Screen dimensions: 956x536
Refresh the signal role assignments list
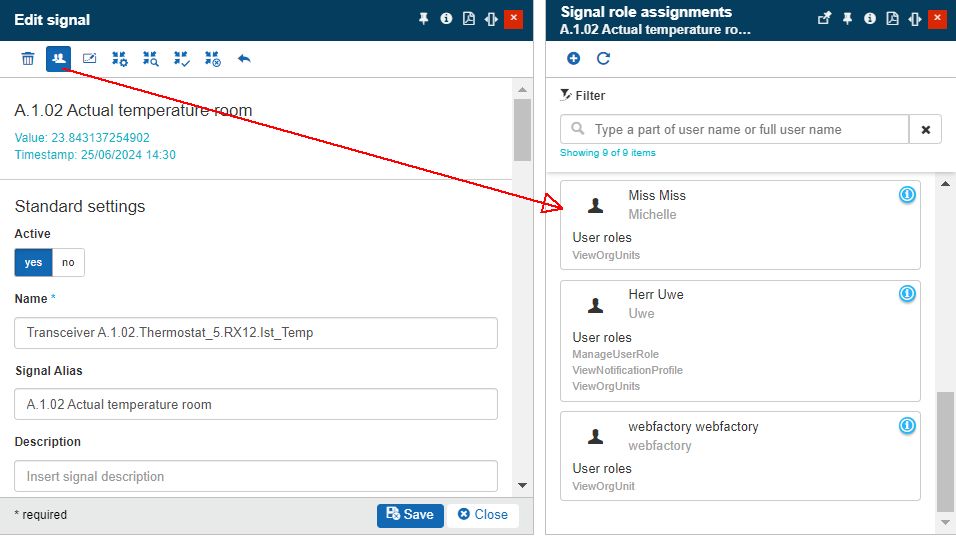tap(603, 59)
